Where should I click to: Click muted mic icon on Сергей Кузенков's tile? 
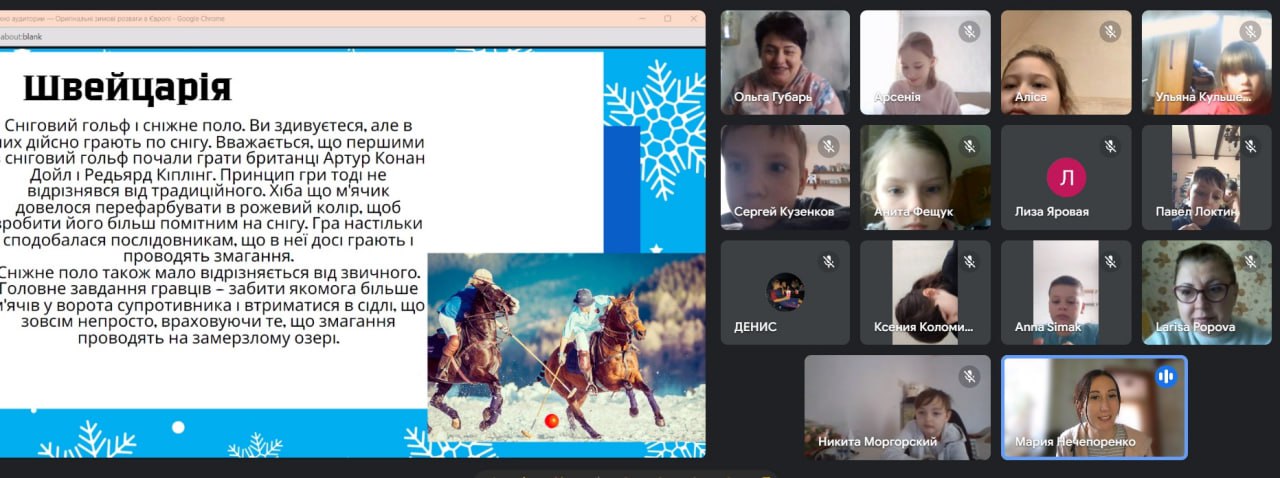828,146
